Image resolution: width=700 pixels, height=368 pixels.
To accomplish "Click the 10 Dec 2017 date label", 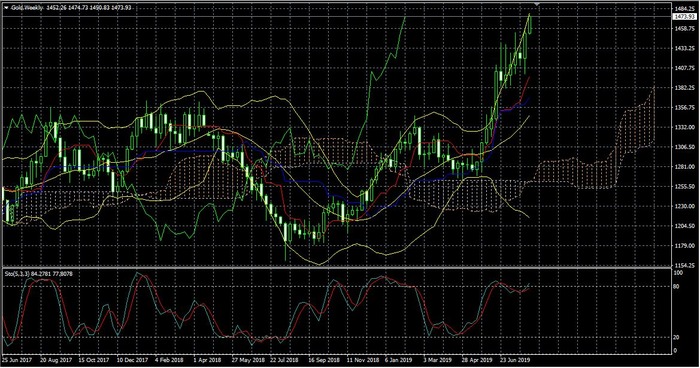I will (133, 360).
